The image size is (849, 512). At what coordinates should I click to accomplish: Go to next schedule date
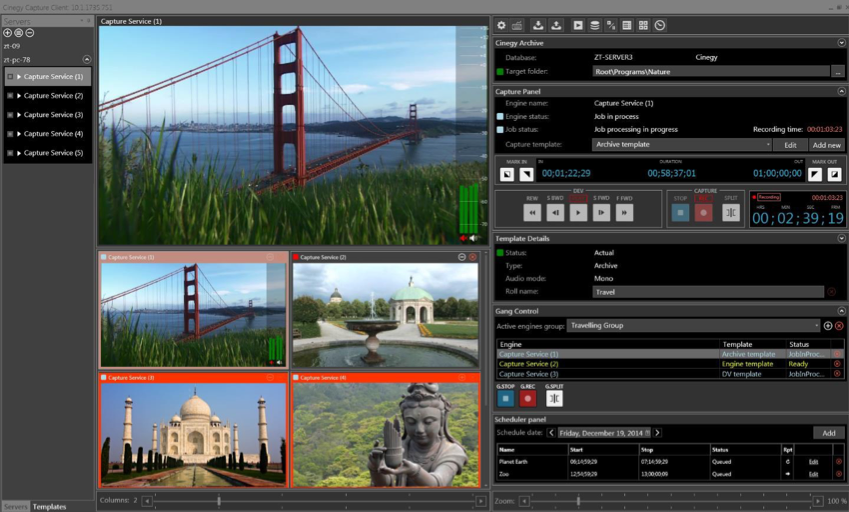657,433
